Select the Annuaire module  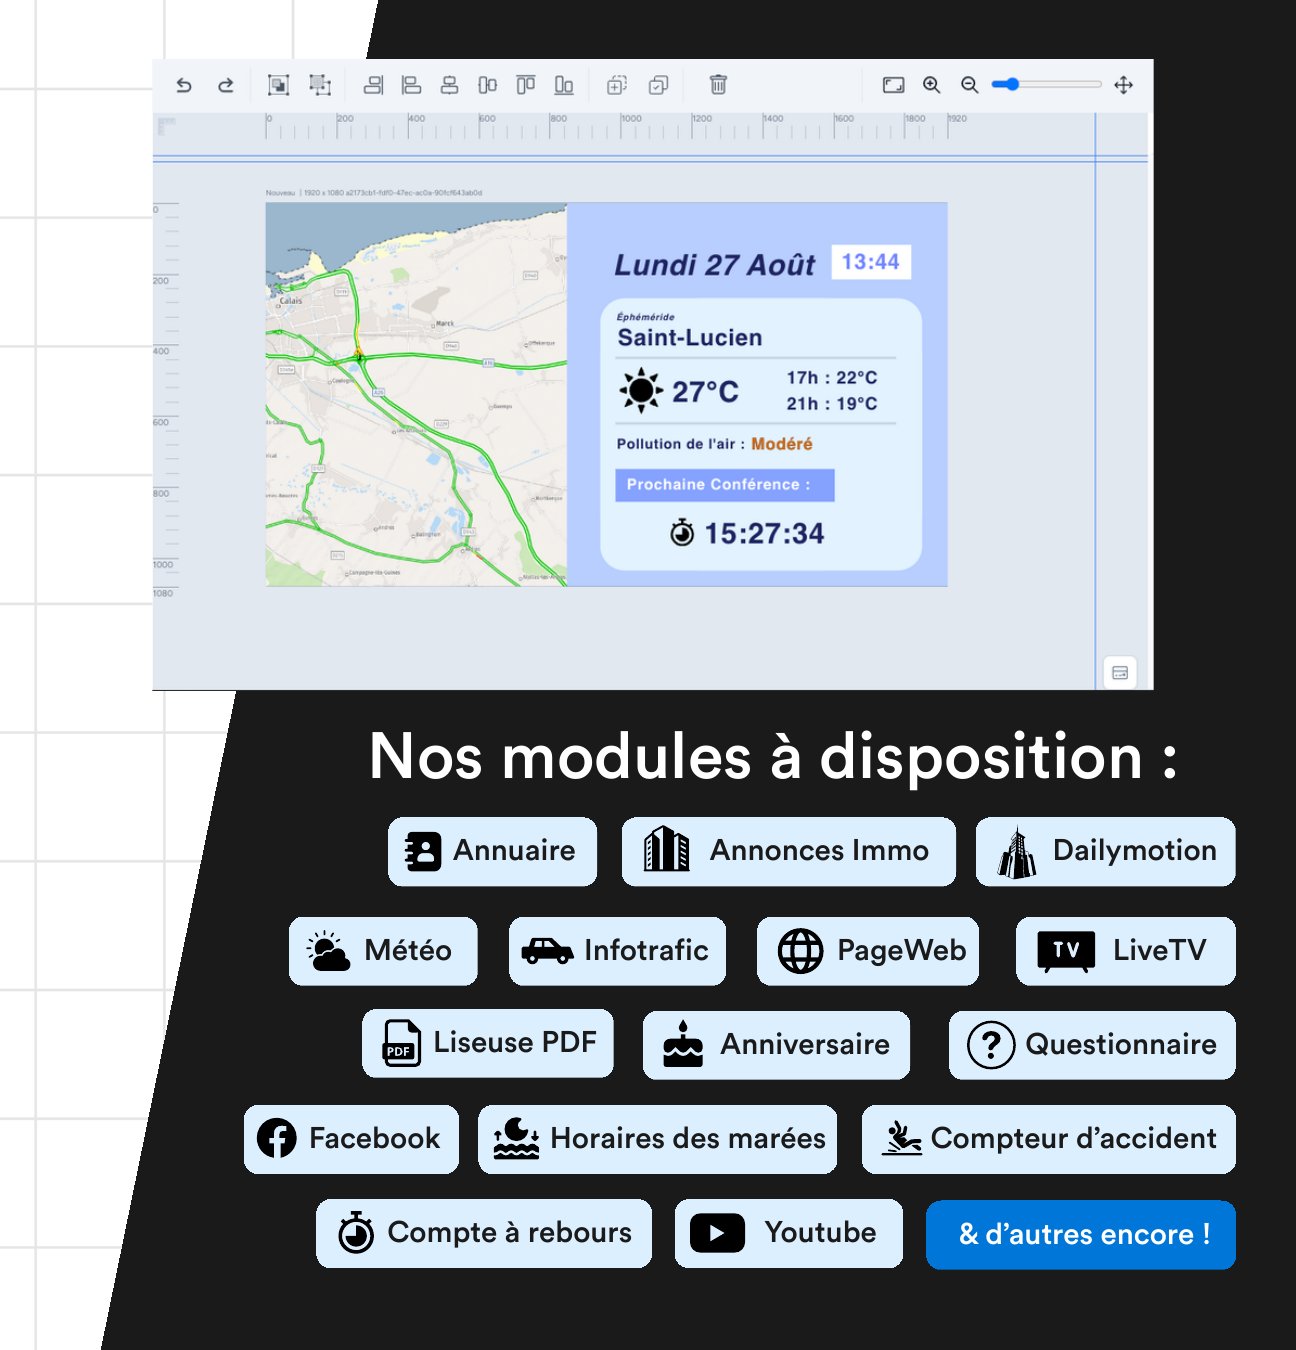pyautogui.click(x=492, y=851)
